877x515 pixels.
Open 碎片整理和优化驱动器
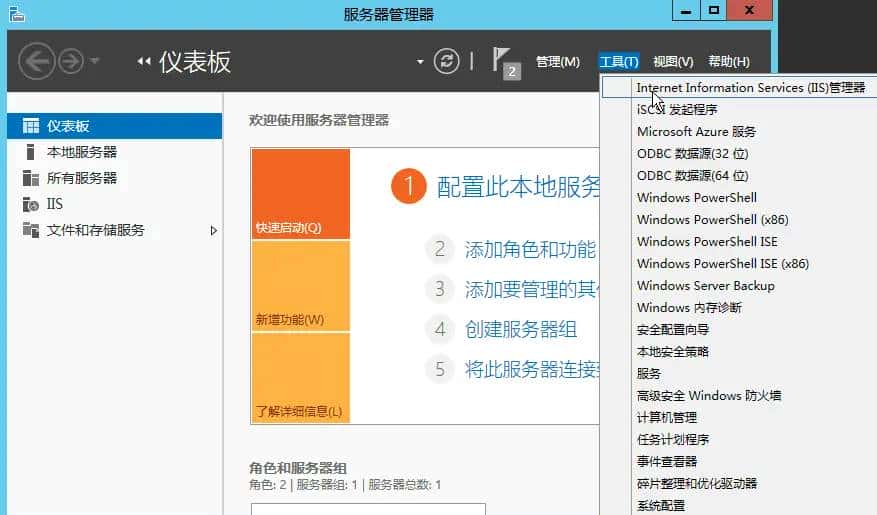(696, 484)
